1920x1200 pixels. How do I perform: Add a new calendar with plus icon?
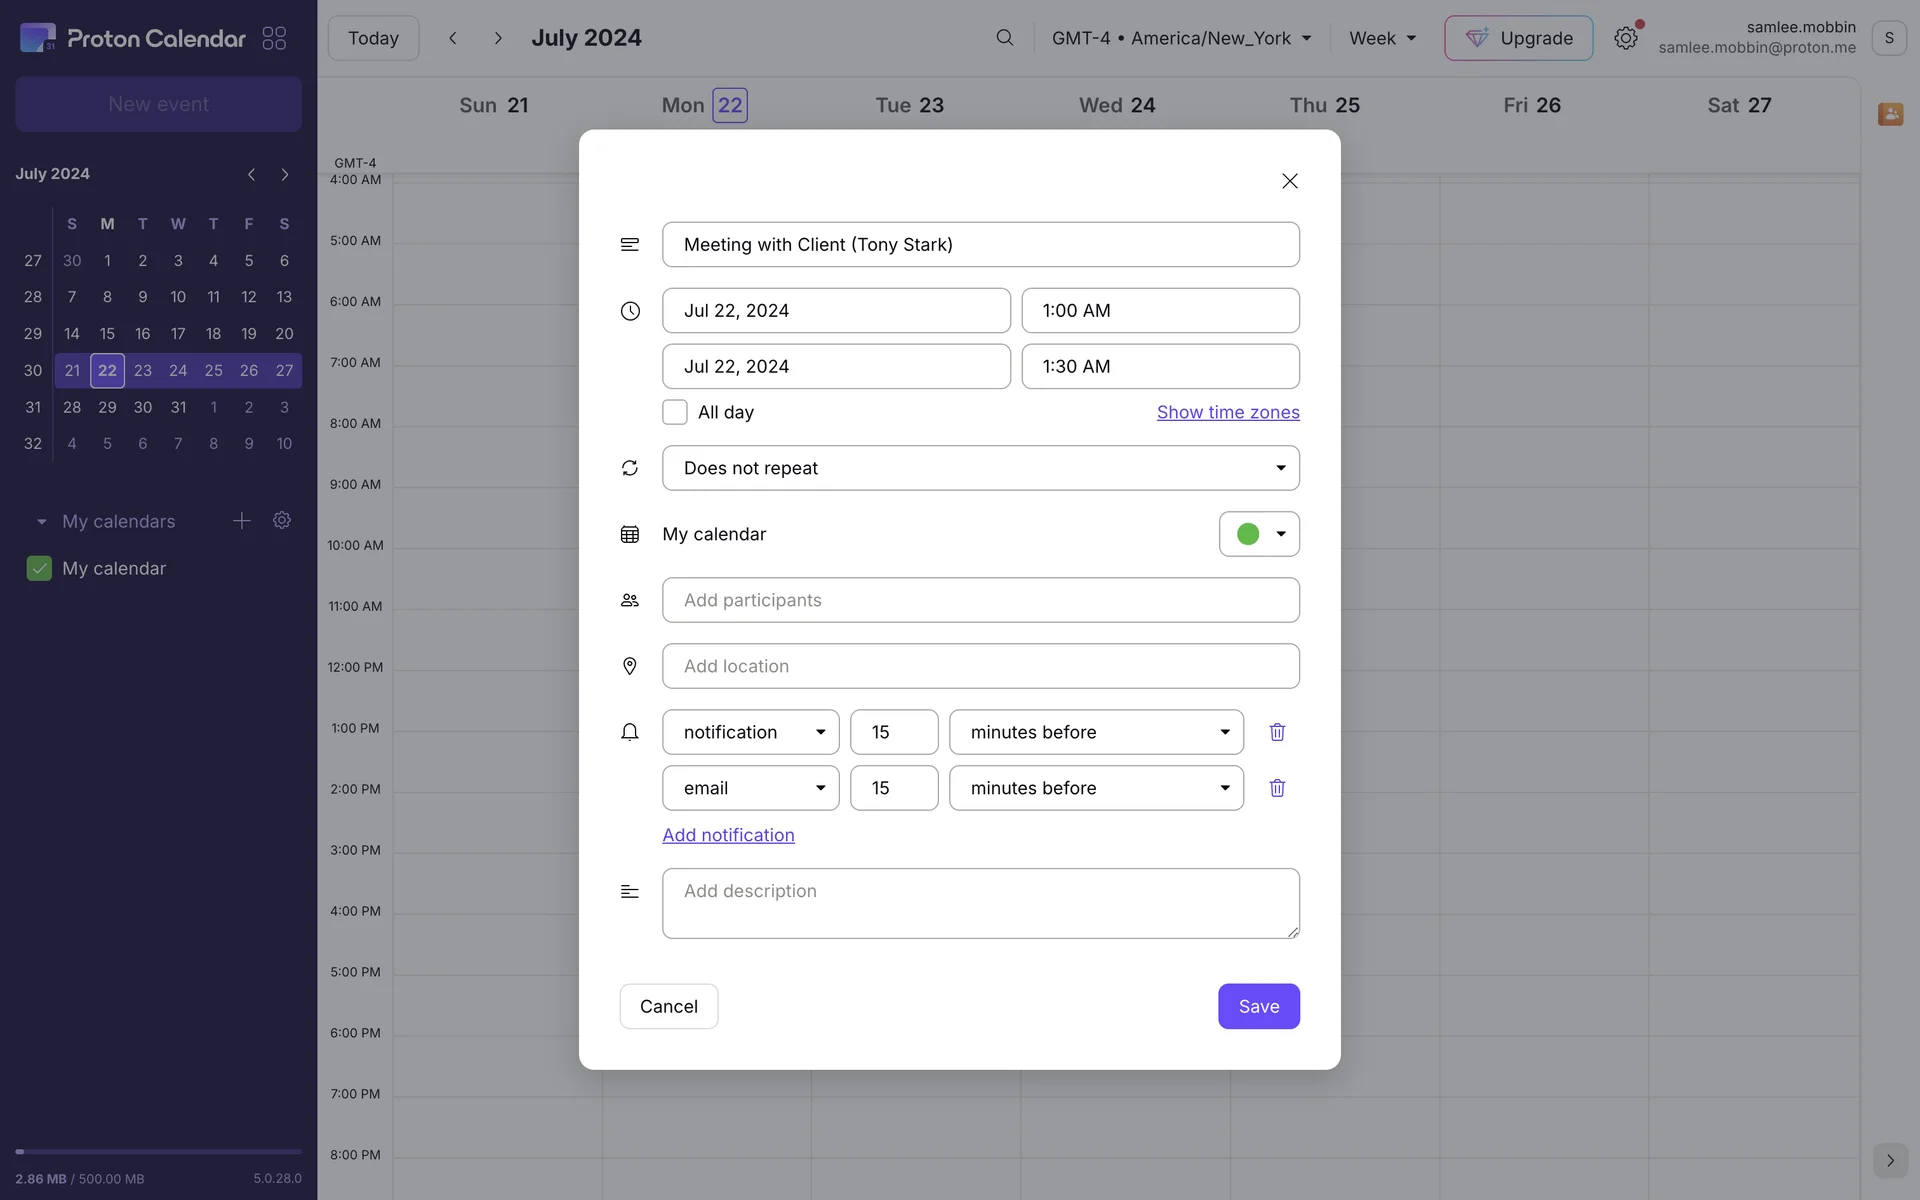[241, 521]
